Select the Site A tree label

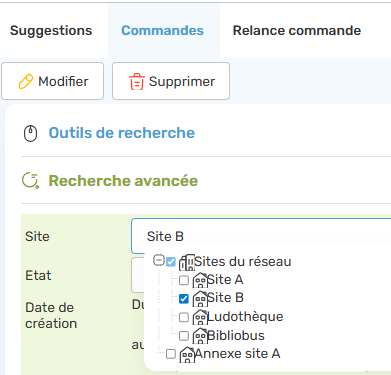pyautogui.click(x=225, y=280)
